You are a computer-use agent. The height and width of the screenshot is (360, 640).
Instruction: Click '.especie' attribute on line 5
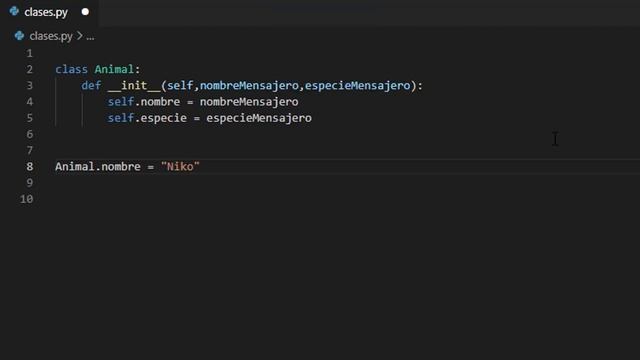tap(160, 118)
